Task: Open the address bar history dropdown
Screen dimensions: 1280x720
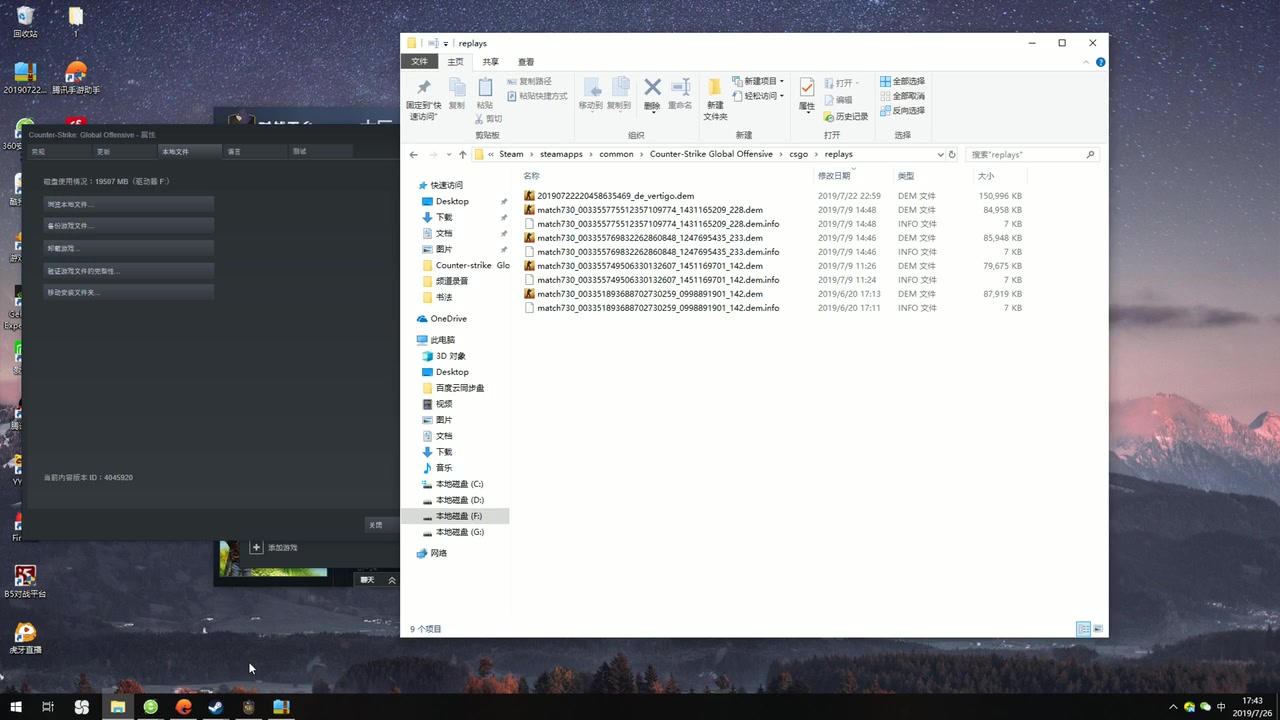Action: pos(940,155)
